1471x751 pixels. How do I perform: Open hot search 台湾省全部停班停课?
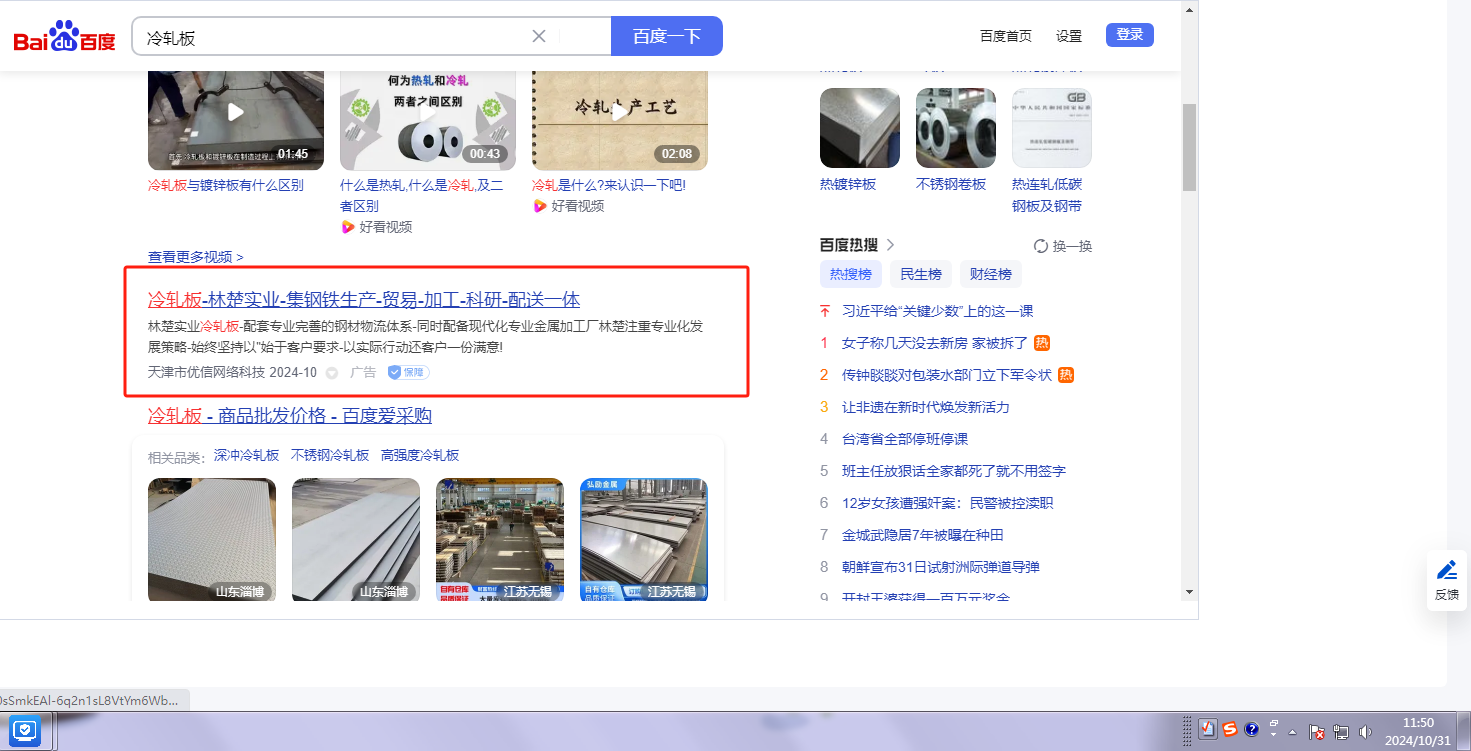[x=905, y=439]
